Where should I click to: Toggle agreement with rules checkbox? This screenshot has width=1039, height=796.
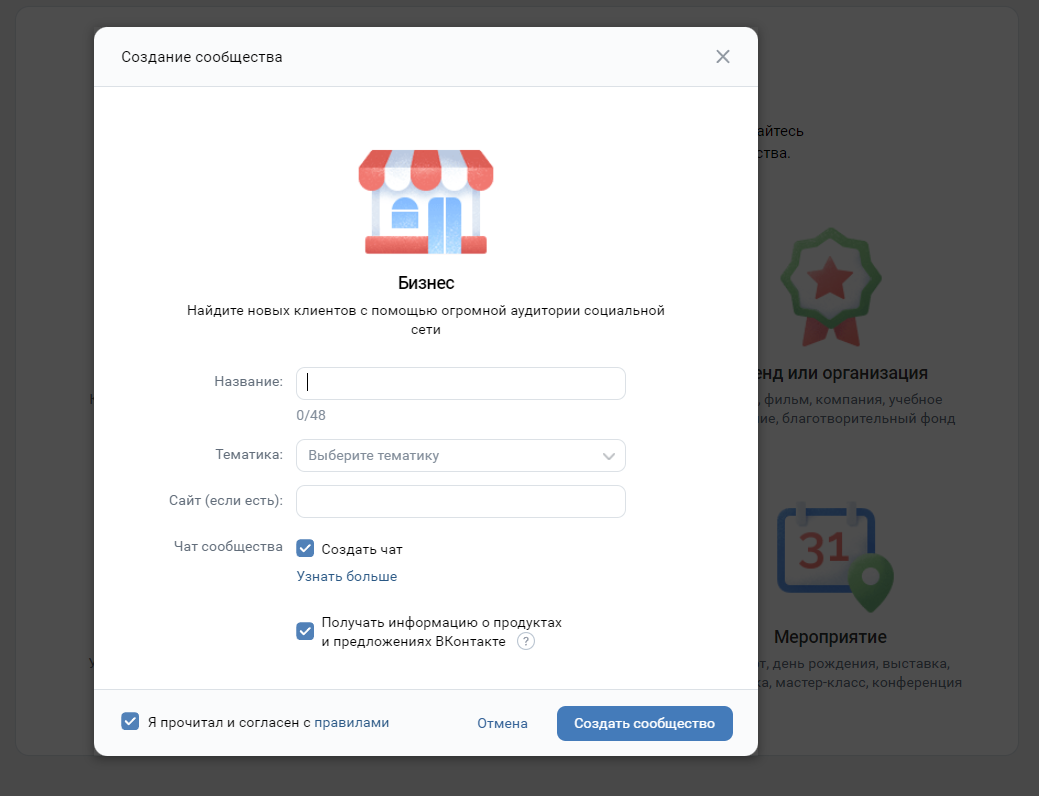click(x=130, y=722)
